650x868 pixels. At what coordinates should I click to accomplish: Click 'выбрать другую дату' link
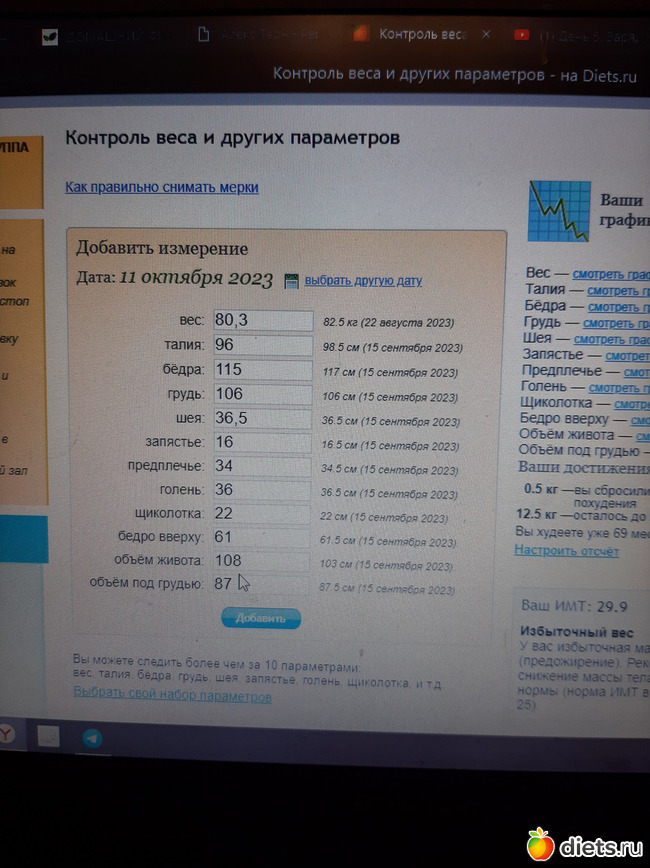(x=363, y=281)
